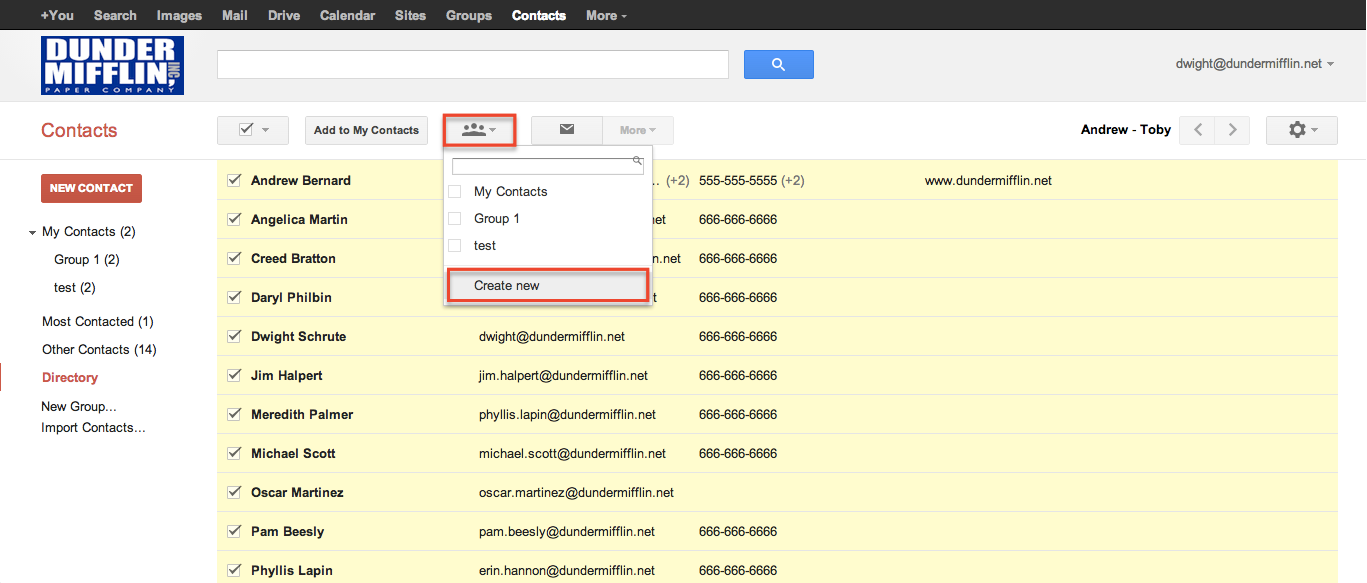1367x583 pixels.
Task: Deselect Creed Bratton's checkbox
Action: pos(234,258)
